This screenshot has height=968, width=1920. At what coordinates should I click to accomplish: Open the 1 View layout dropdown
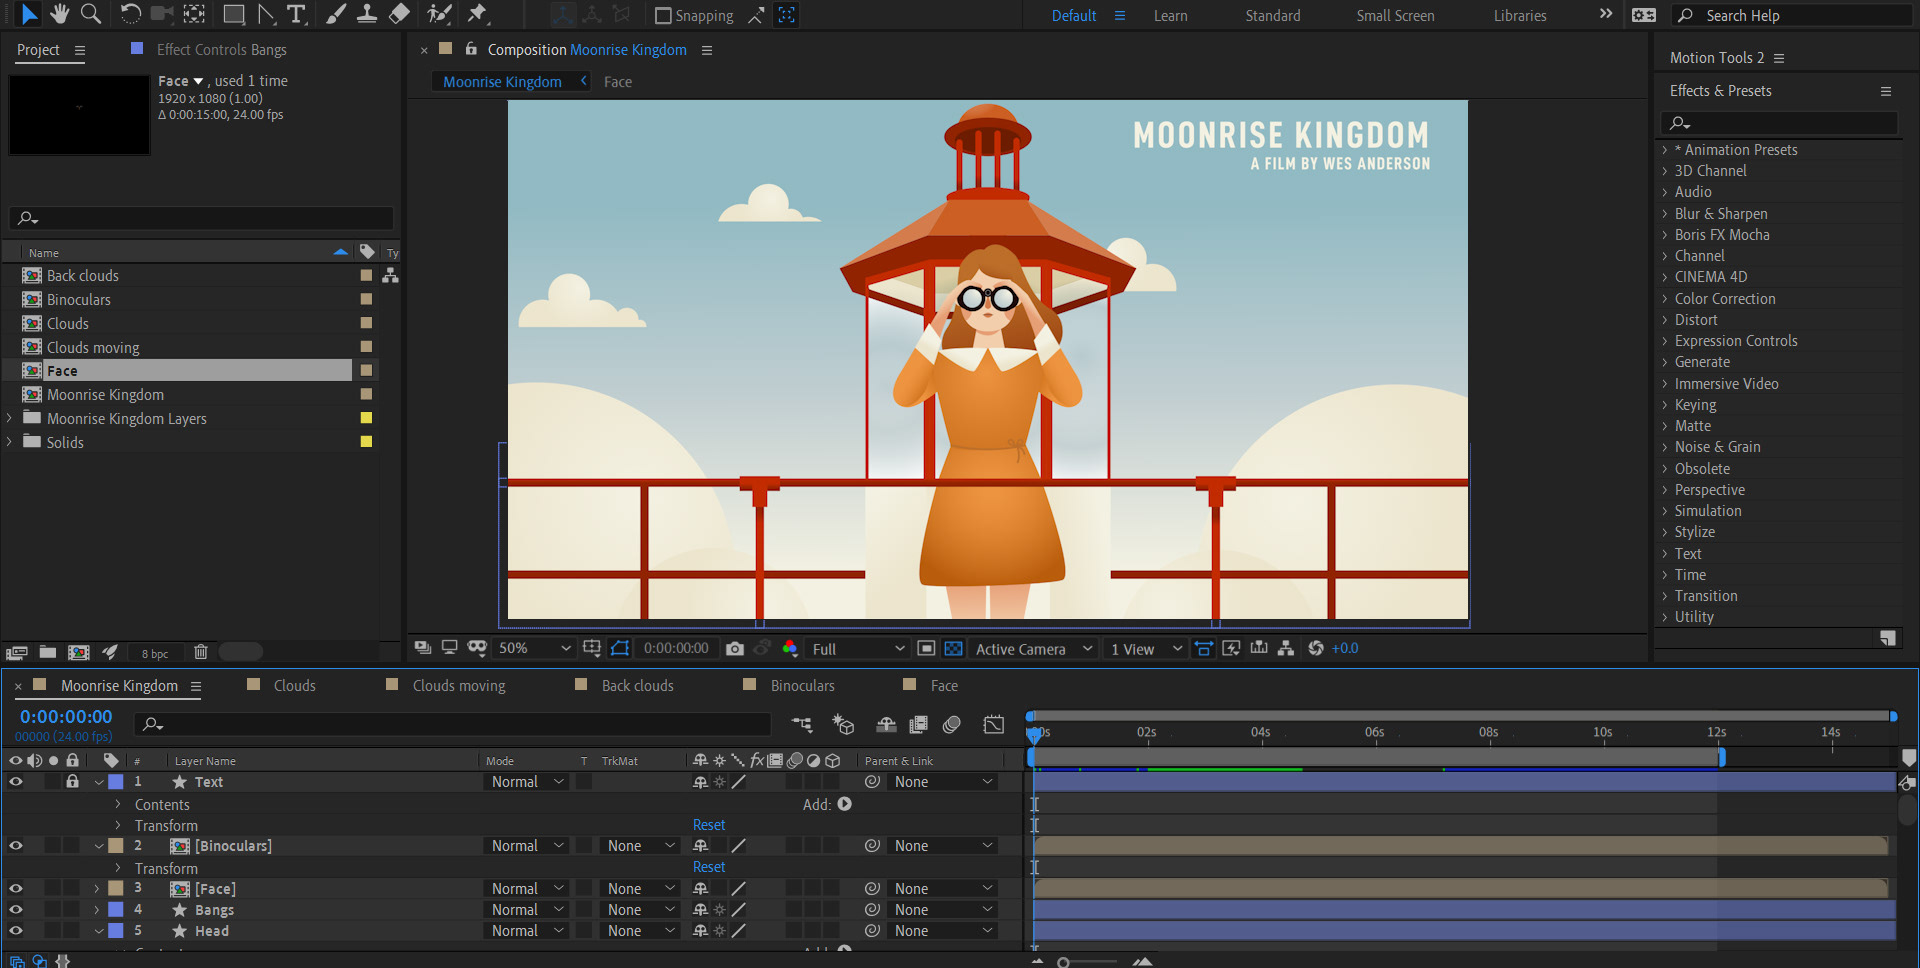click(x=1146, y=648)
